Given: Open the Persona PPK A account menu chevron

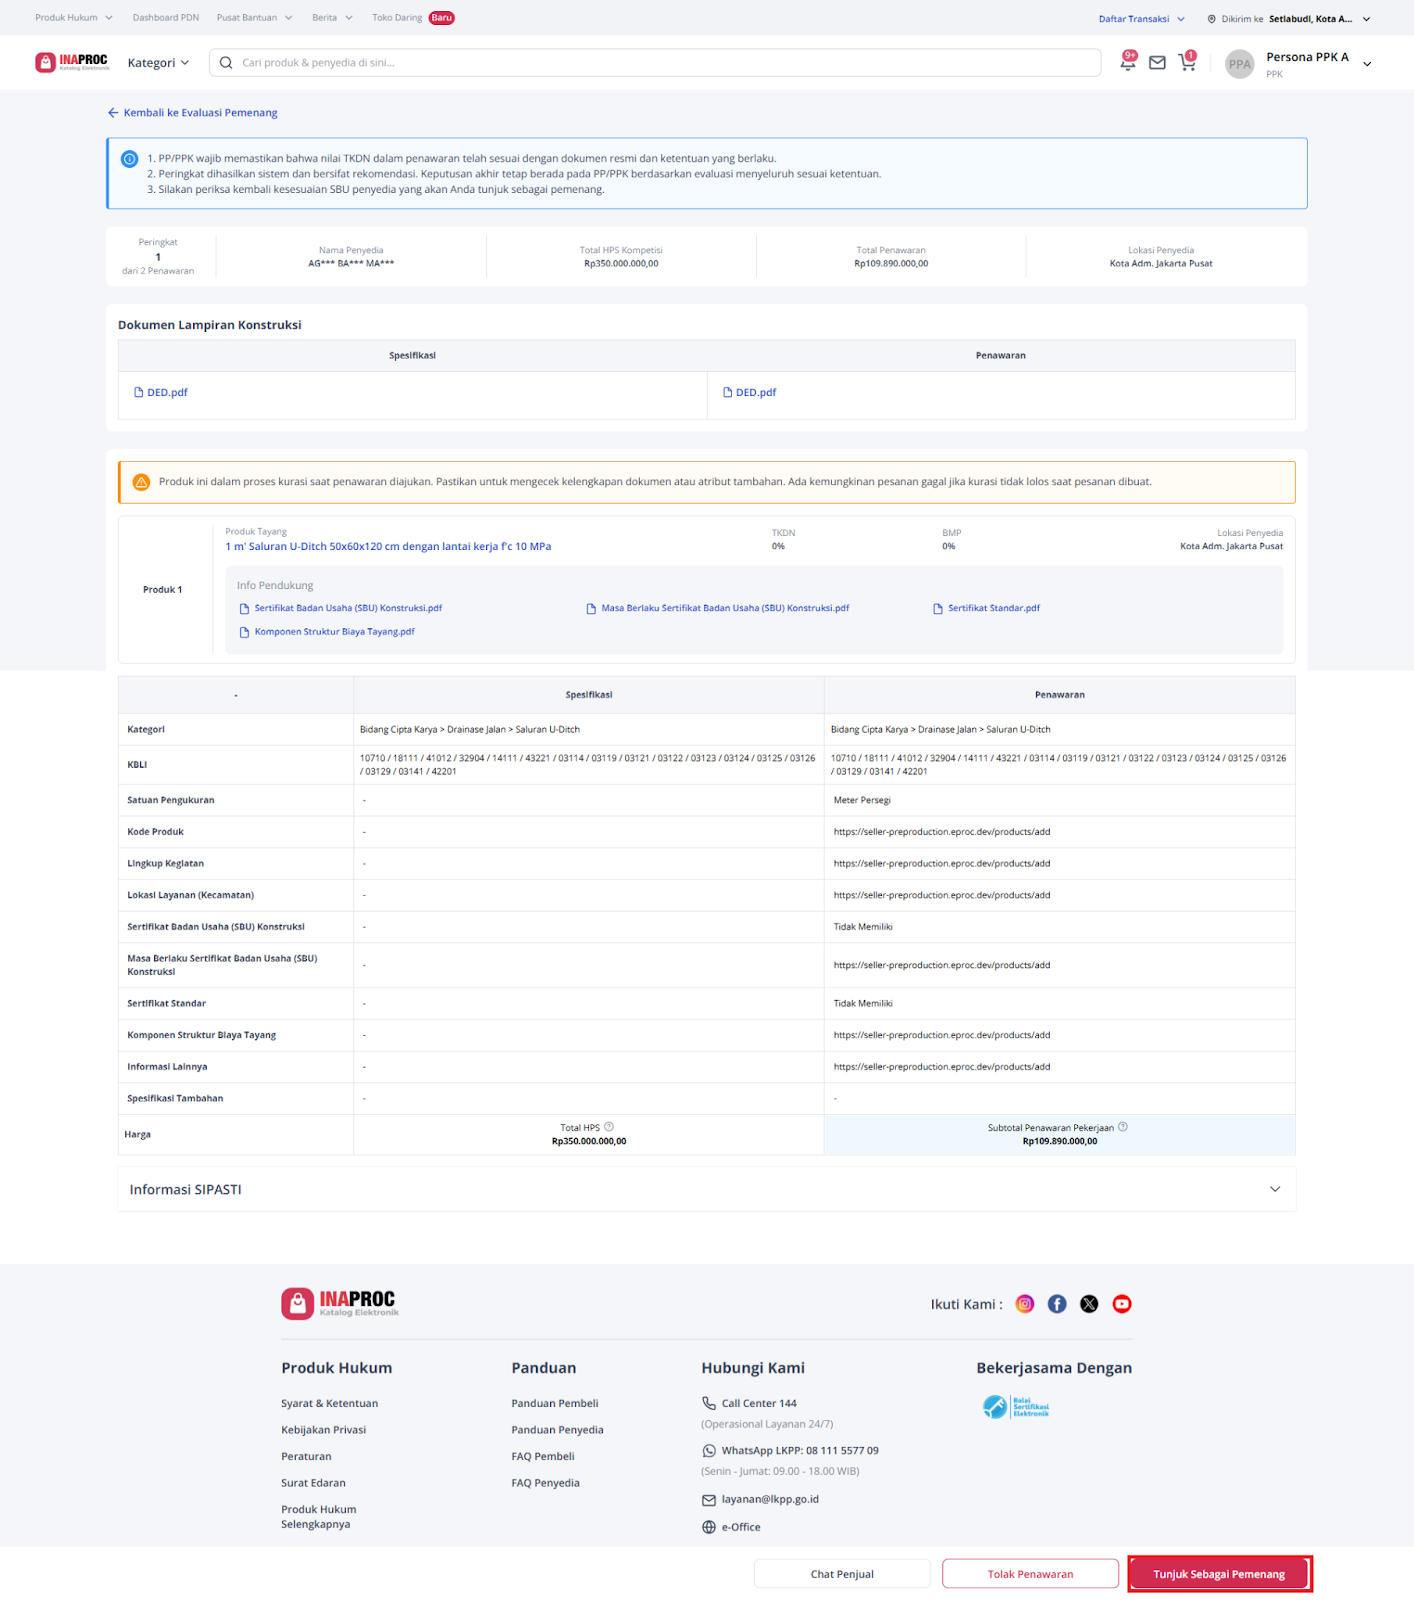Looking at the screenshot, I should [x=1367, y=64].
